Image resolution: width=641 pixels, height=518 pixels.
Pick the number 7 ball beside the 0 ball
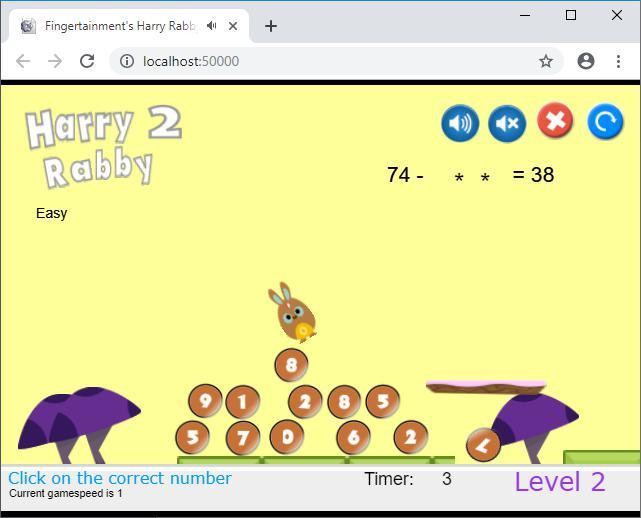pos(243,438)
